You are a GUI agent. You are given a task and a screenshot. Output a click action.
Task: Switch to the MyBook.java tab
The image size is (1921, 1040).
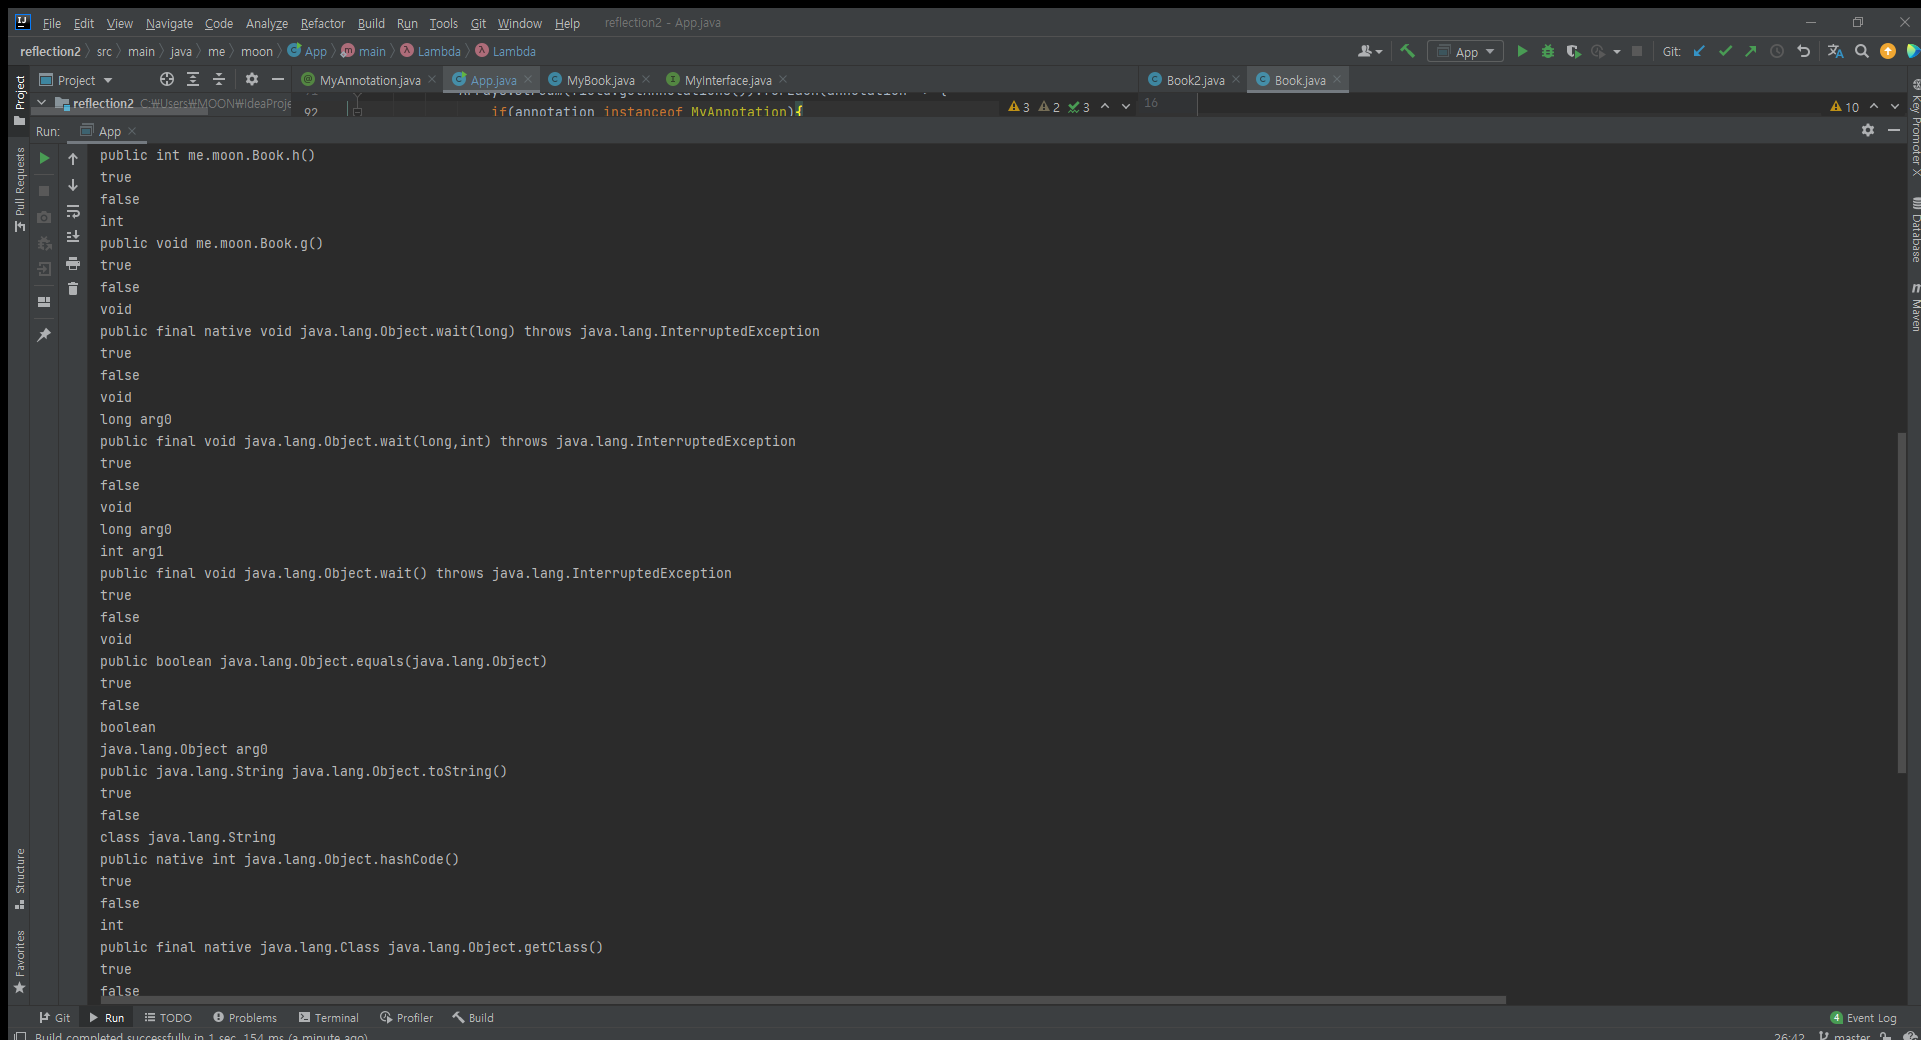(x=600, y=80)
